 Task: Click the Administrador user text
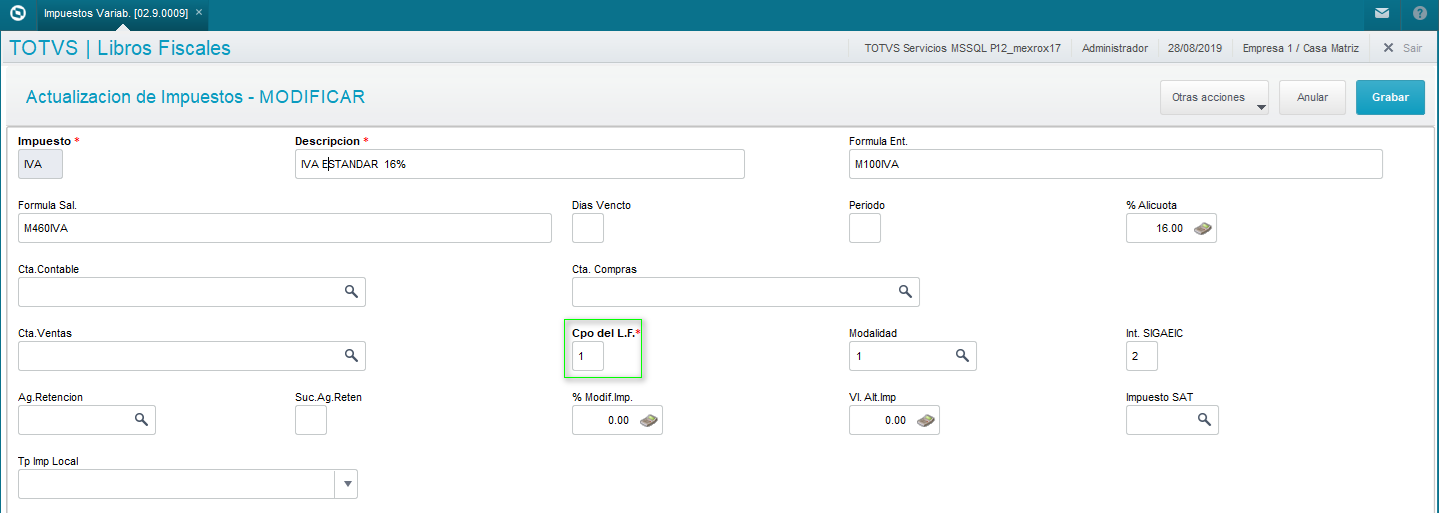pos(1115,47)
